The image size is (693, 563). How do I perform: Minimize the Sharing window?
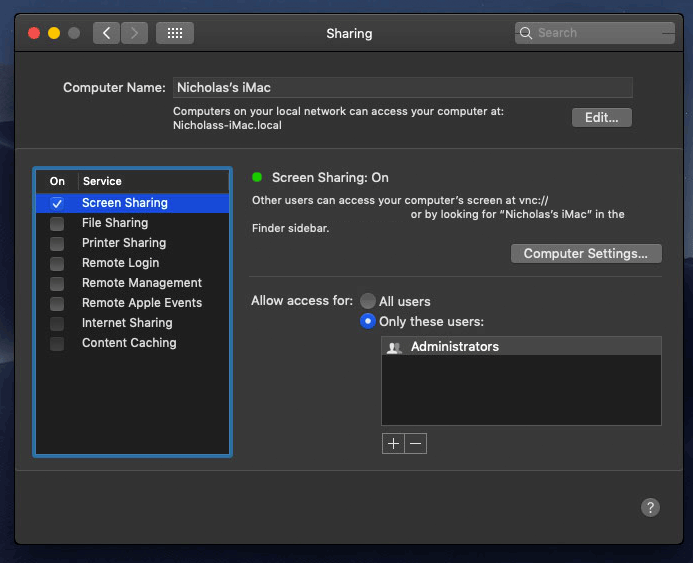(54, 33)
